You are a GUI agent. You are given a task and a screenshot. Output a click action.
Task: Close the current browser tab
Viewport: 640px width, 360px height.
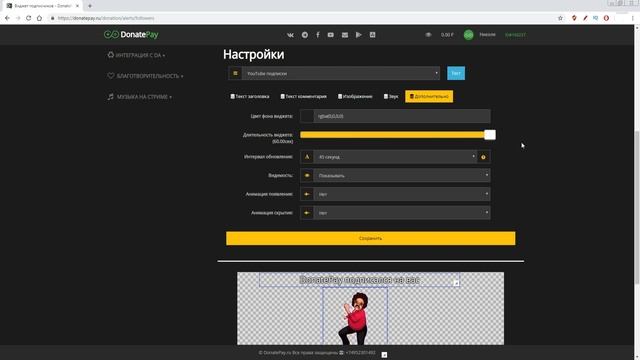click(77, 6)
